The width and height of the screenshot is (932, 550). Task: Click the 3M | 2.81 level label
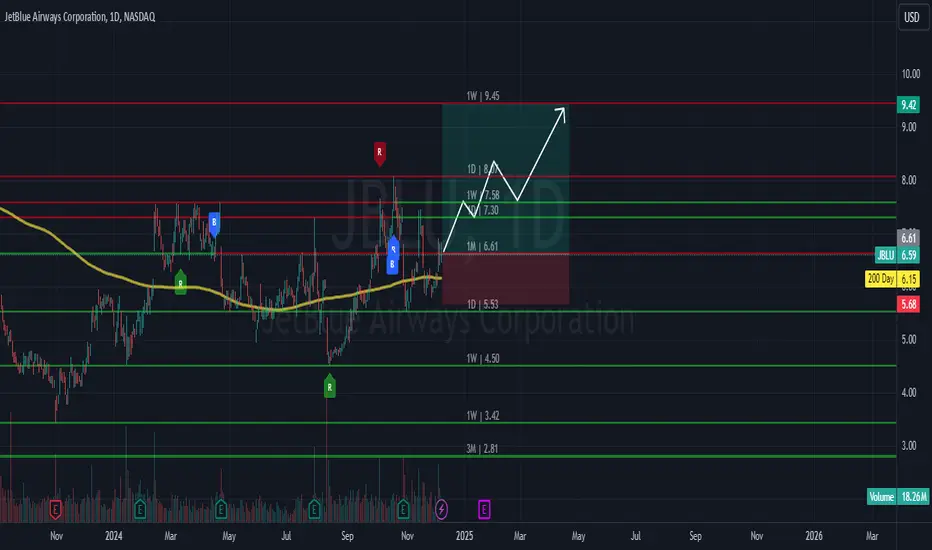tap(482, 448)
